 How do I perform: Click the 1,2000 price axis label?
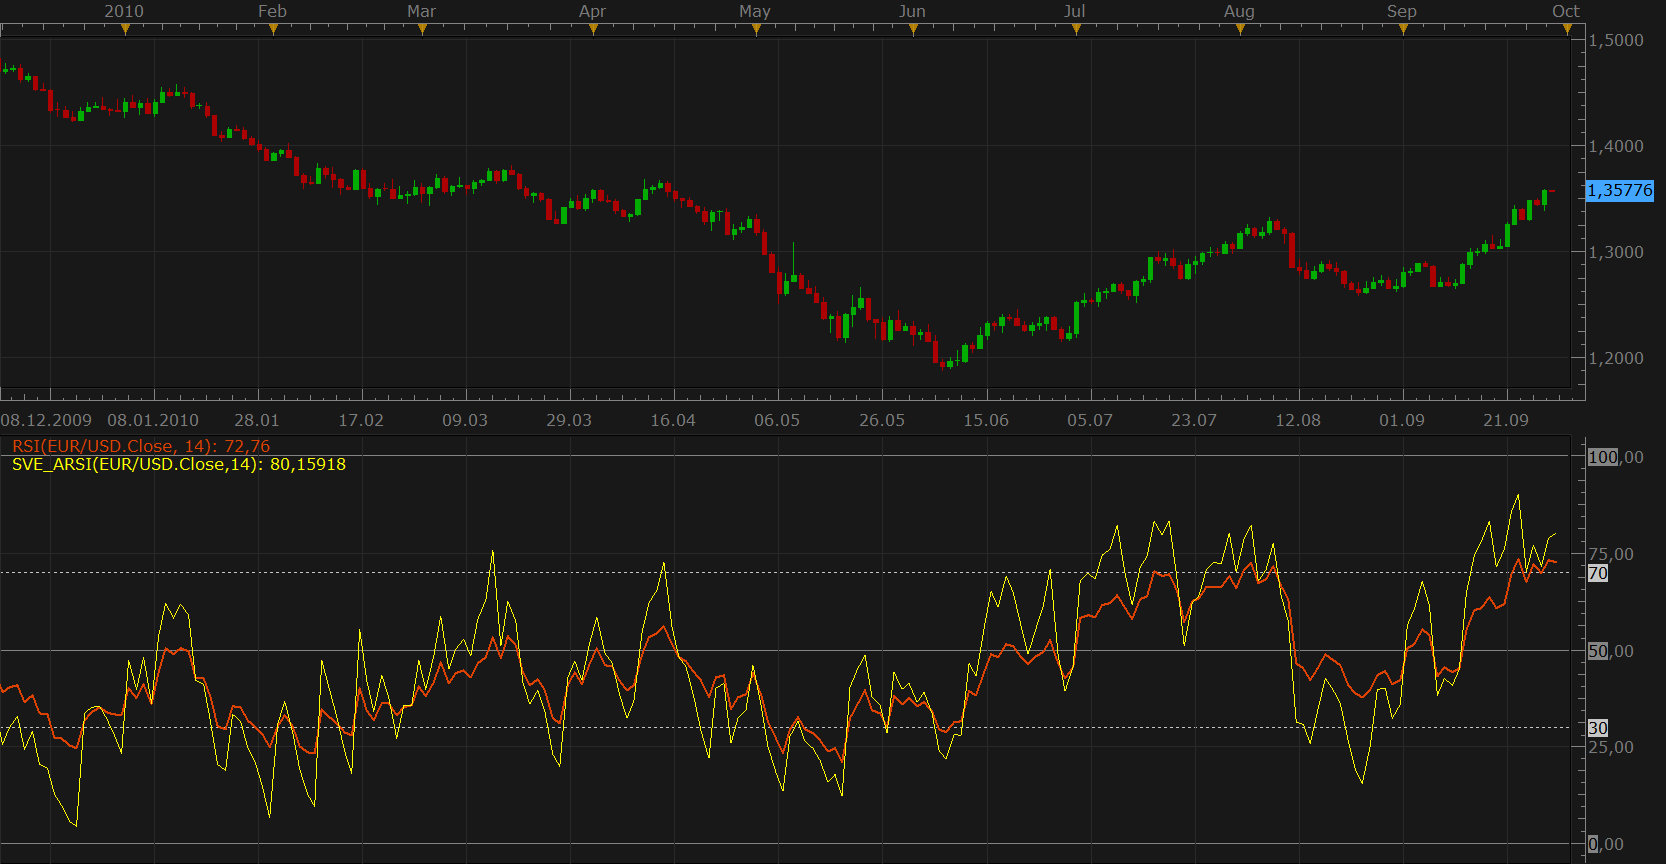1616,358
